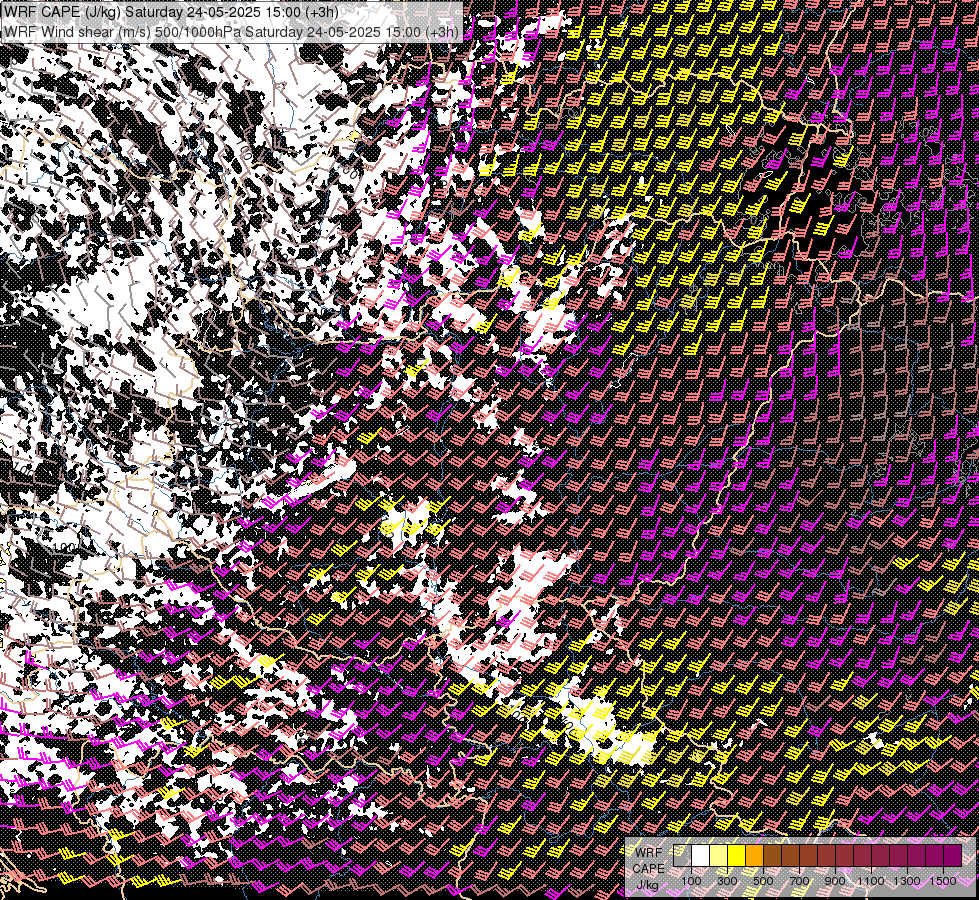Click the 'WRF' word in the legend

tap(649, 853)
